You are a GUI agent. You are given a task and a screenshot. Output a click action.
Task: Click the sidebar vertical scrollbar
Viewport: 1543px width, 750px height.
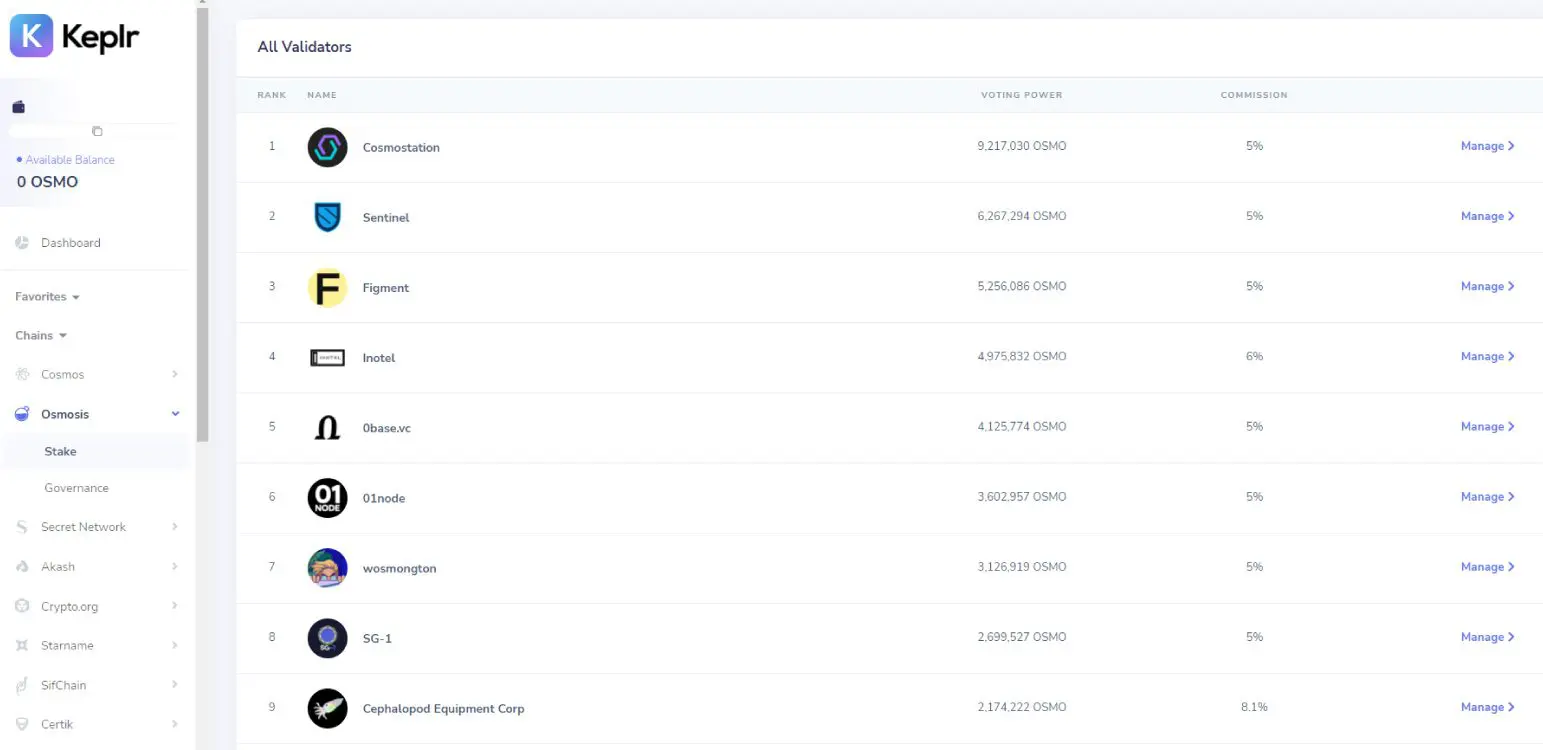pos(203,225)
